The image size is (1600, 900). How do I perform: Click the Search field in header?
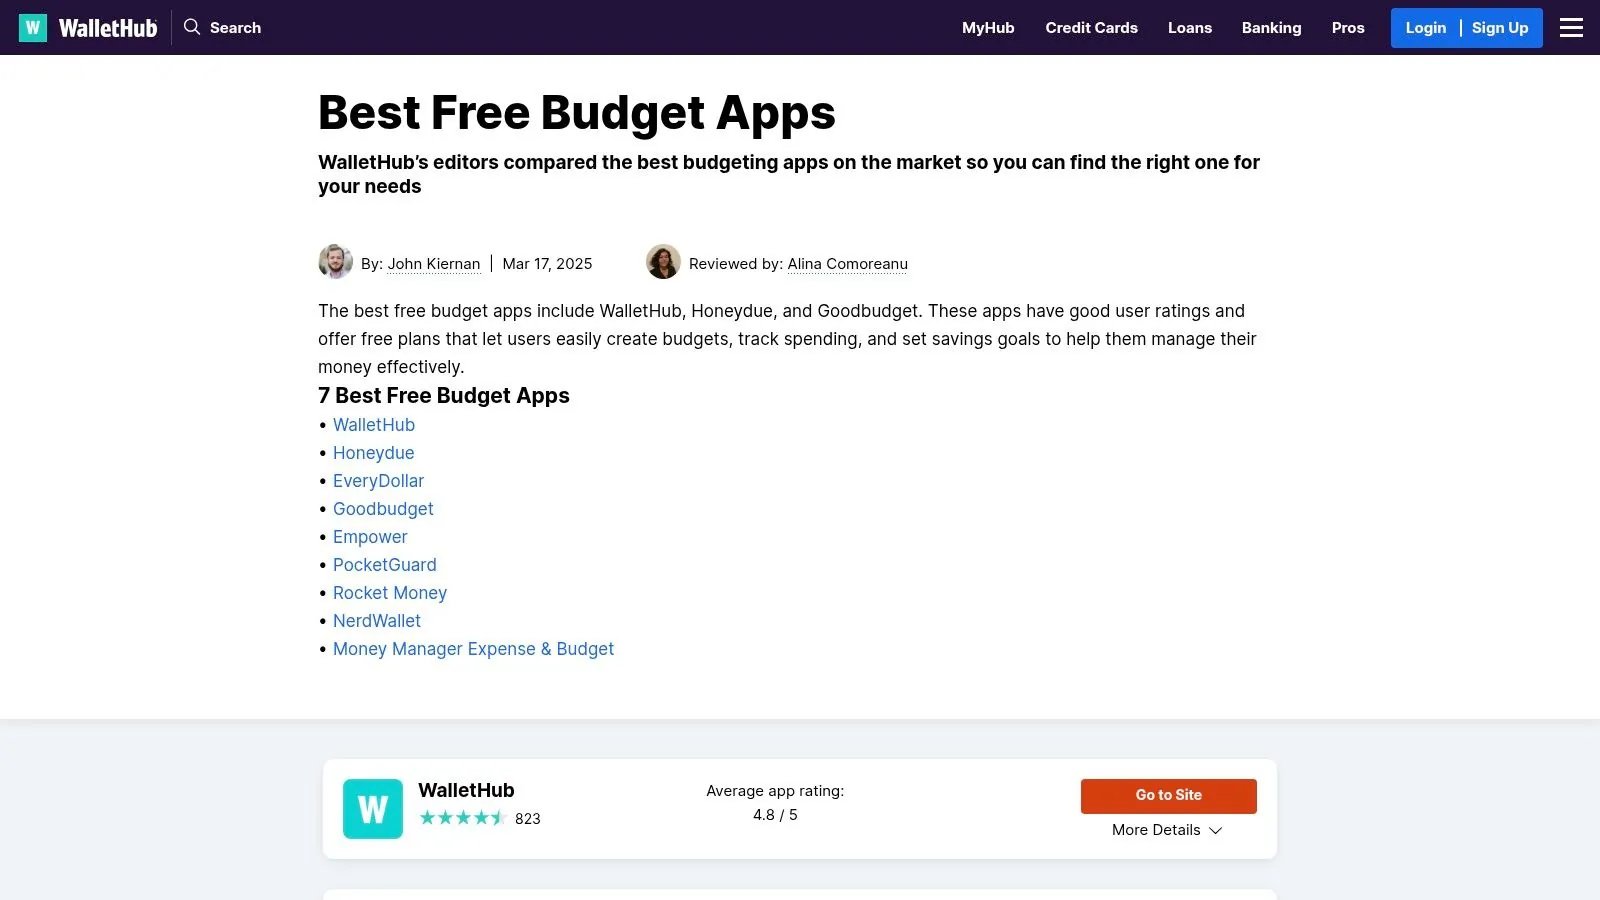pos(235,28)
